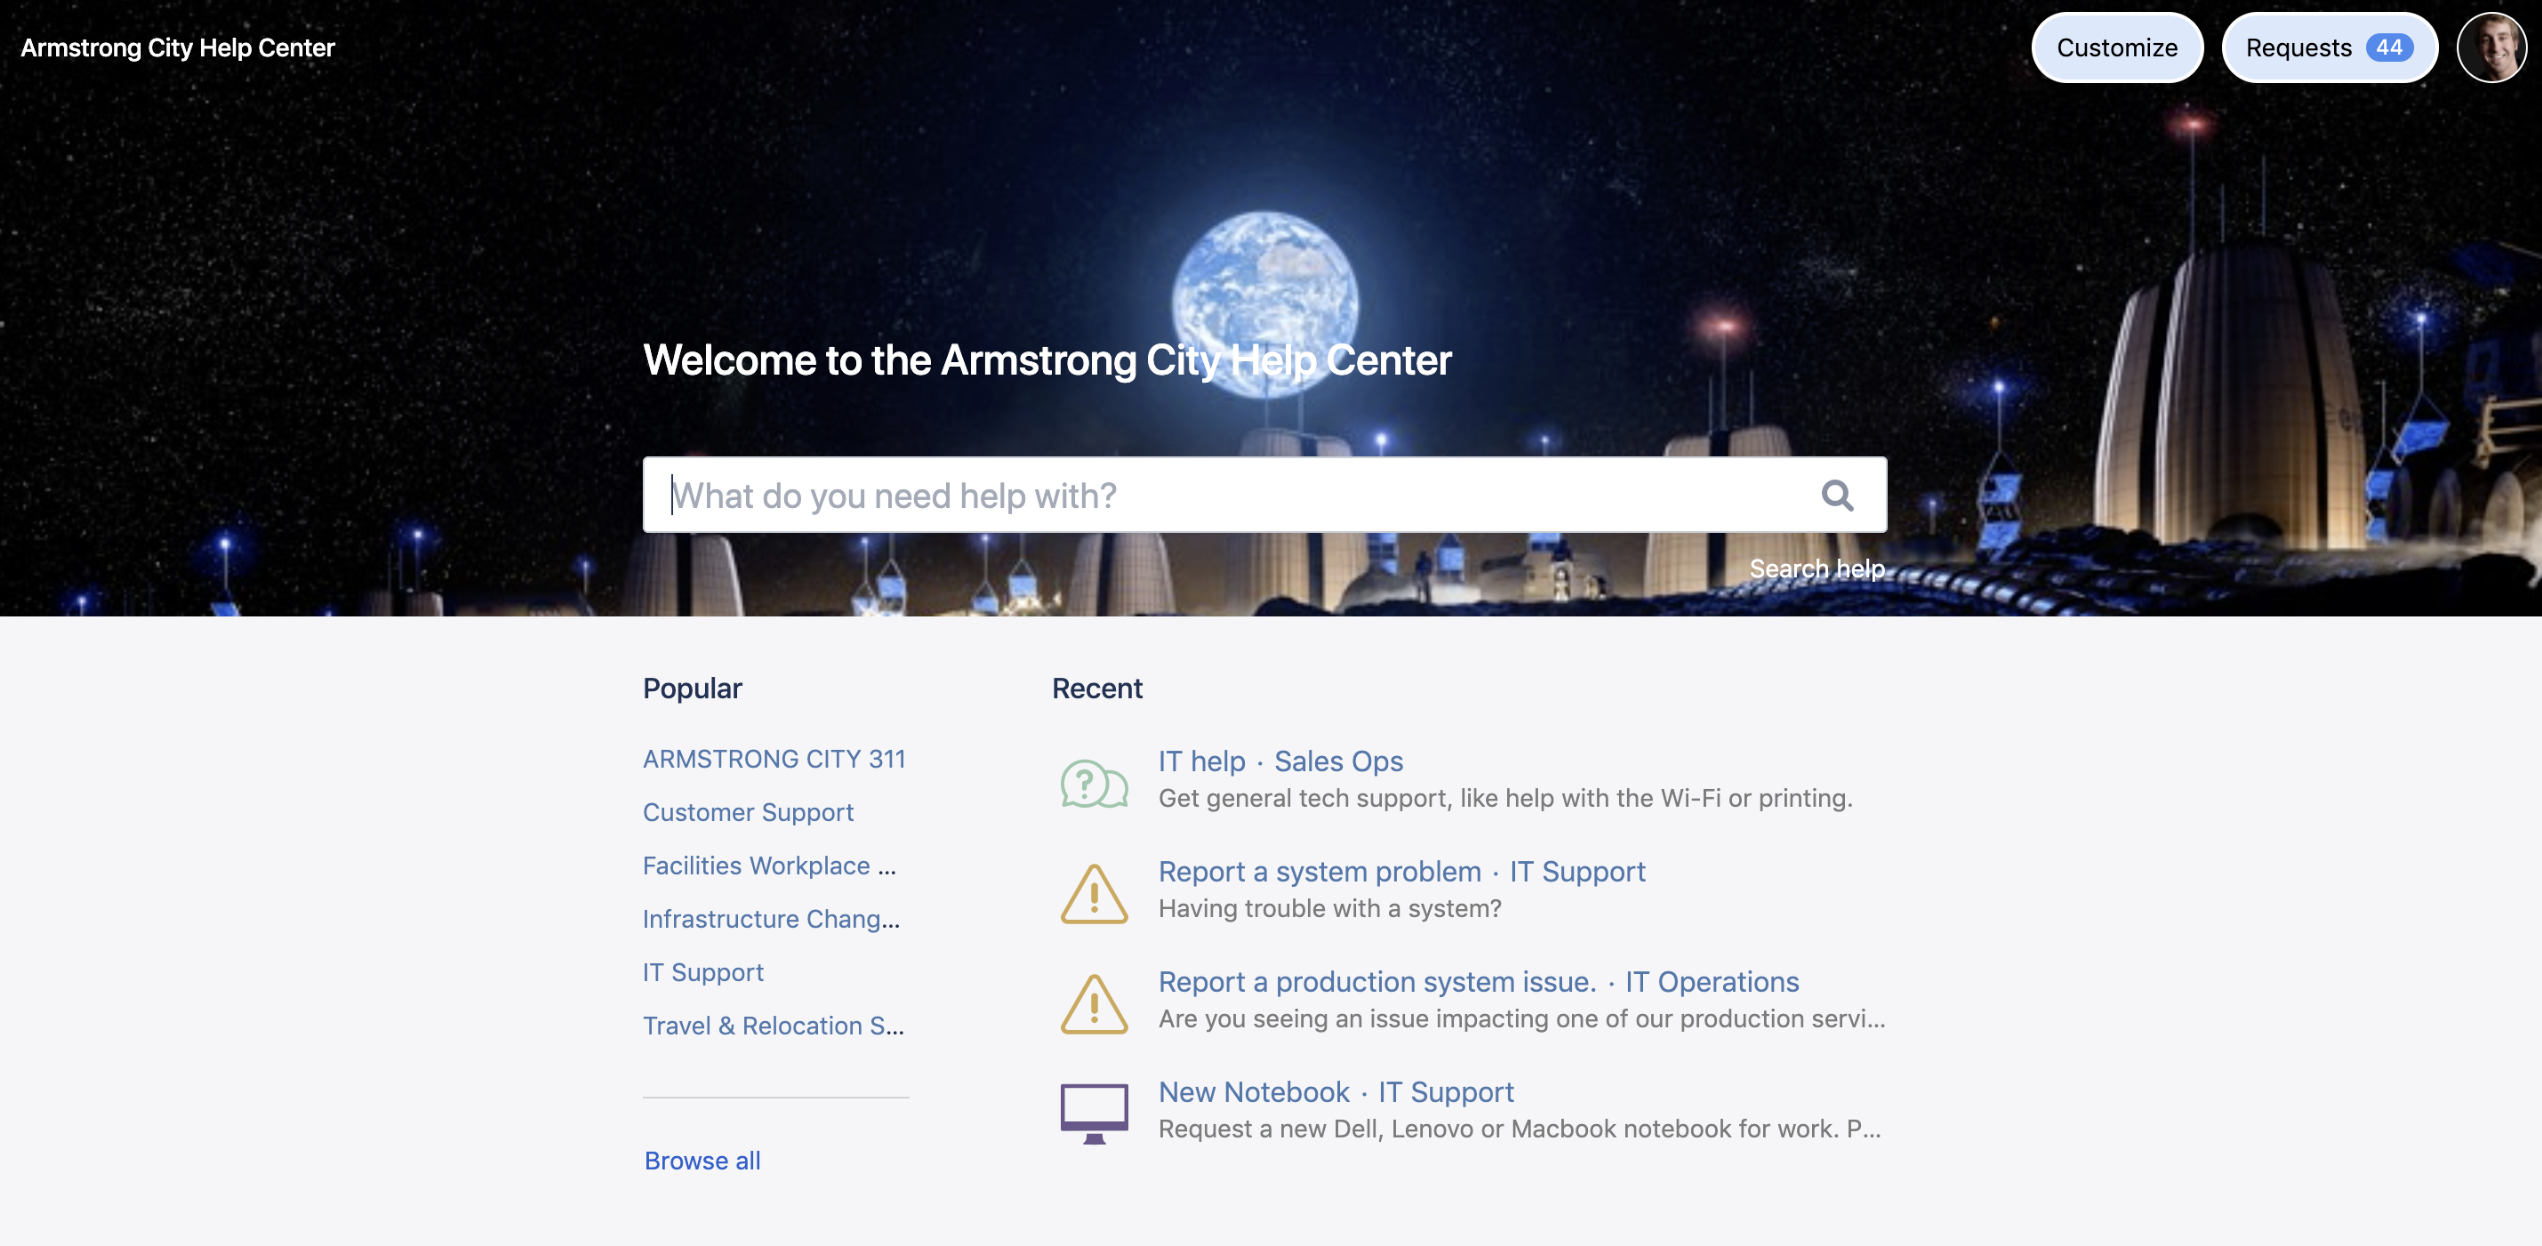Open the Requests button
Screen dimensions: 2542x1246
(2329, 47)
